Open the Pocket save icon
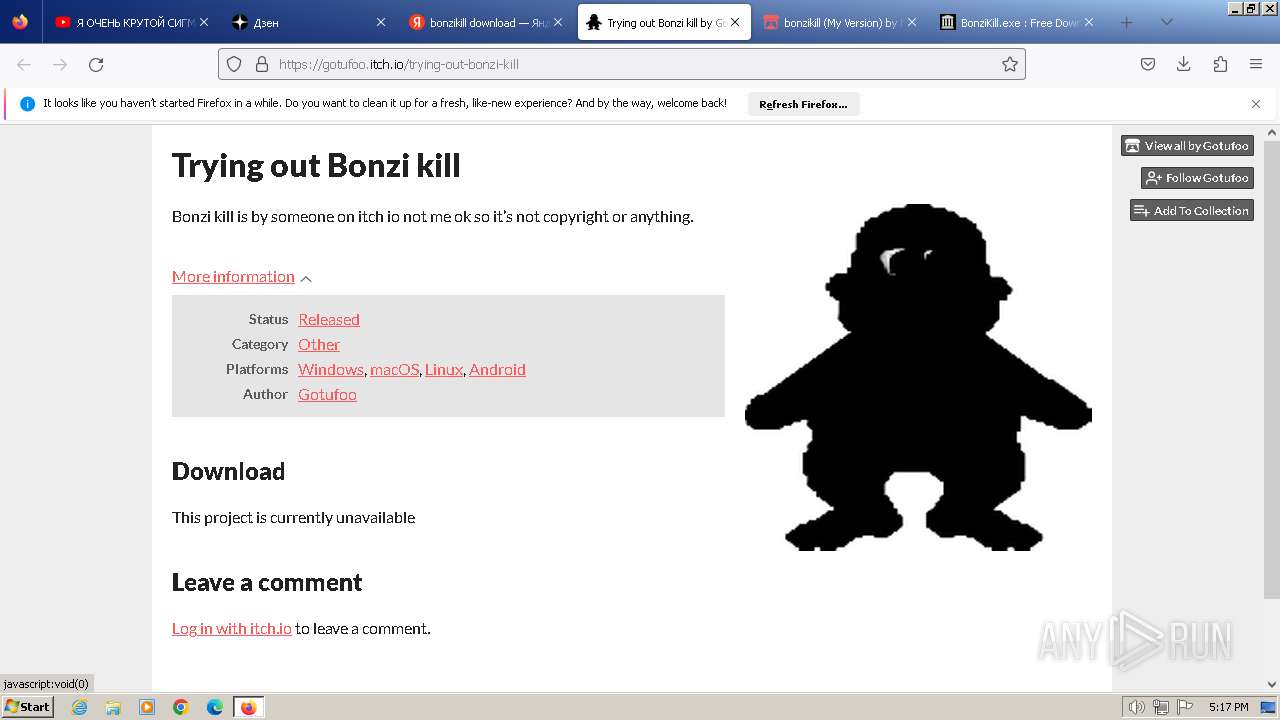The image size is (1280, 720). pyautogui.click(x=1148, y=64)
